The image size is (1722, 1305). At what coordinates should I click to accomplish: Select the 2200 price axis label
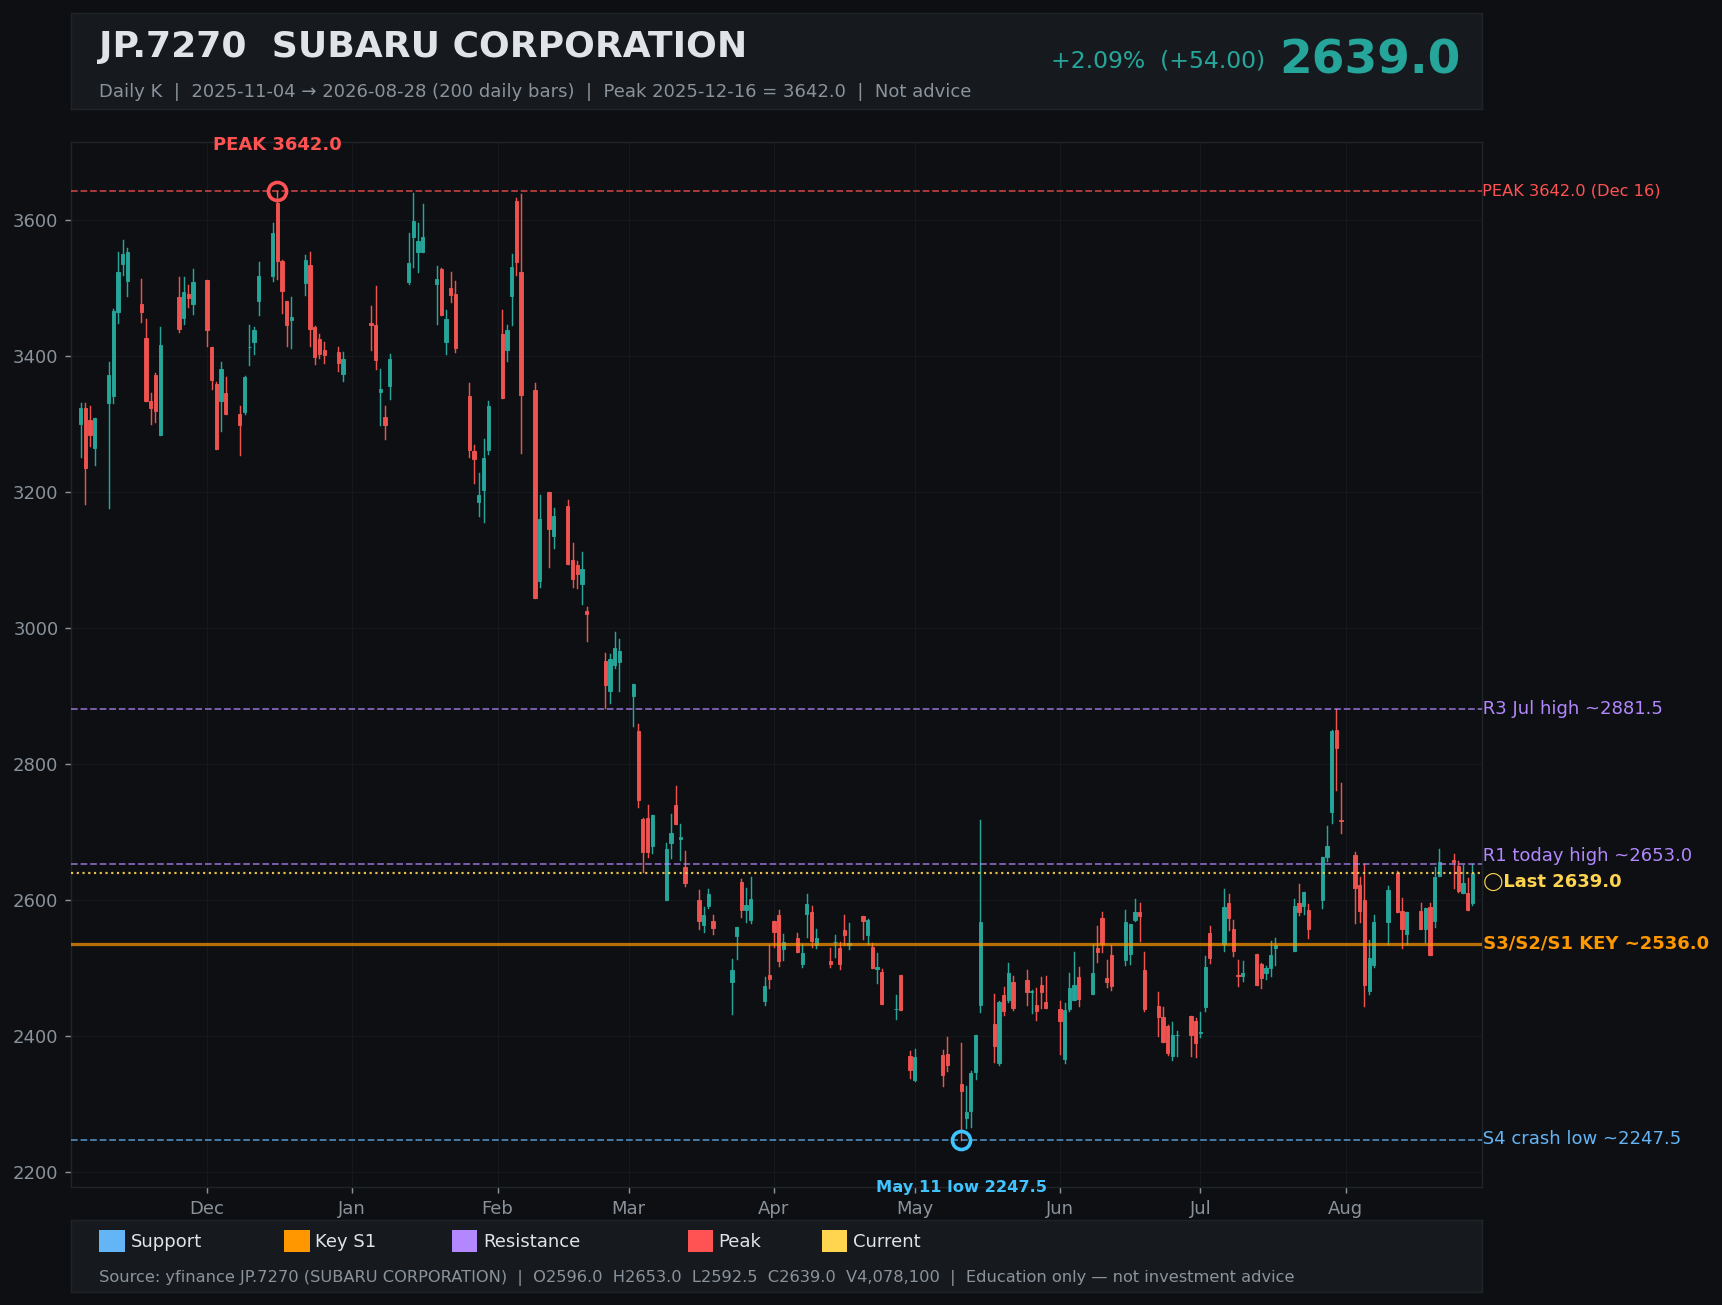pyautogui.click(x=35, y=1173)
